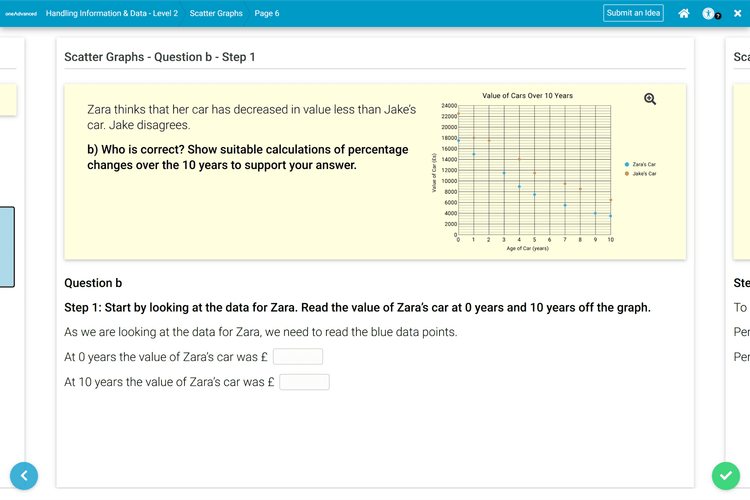This screenshot has height=500, width=750.
Task: Click the 10 years value input box
Action: click(x=305, y=382)
